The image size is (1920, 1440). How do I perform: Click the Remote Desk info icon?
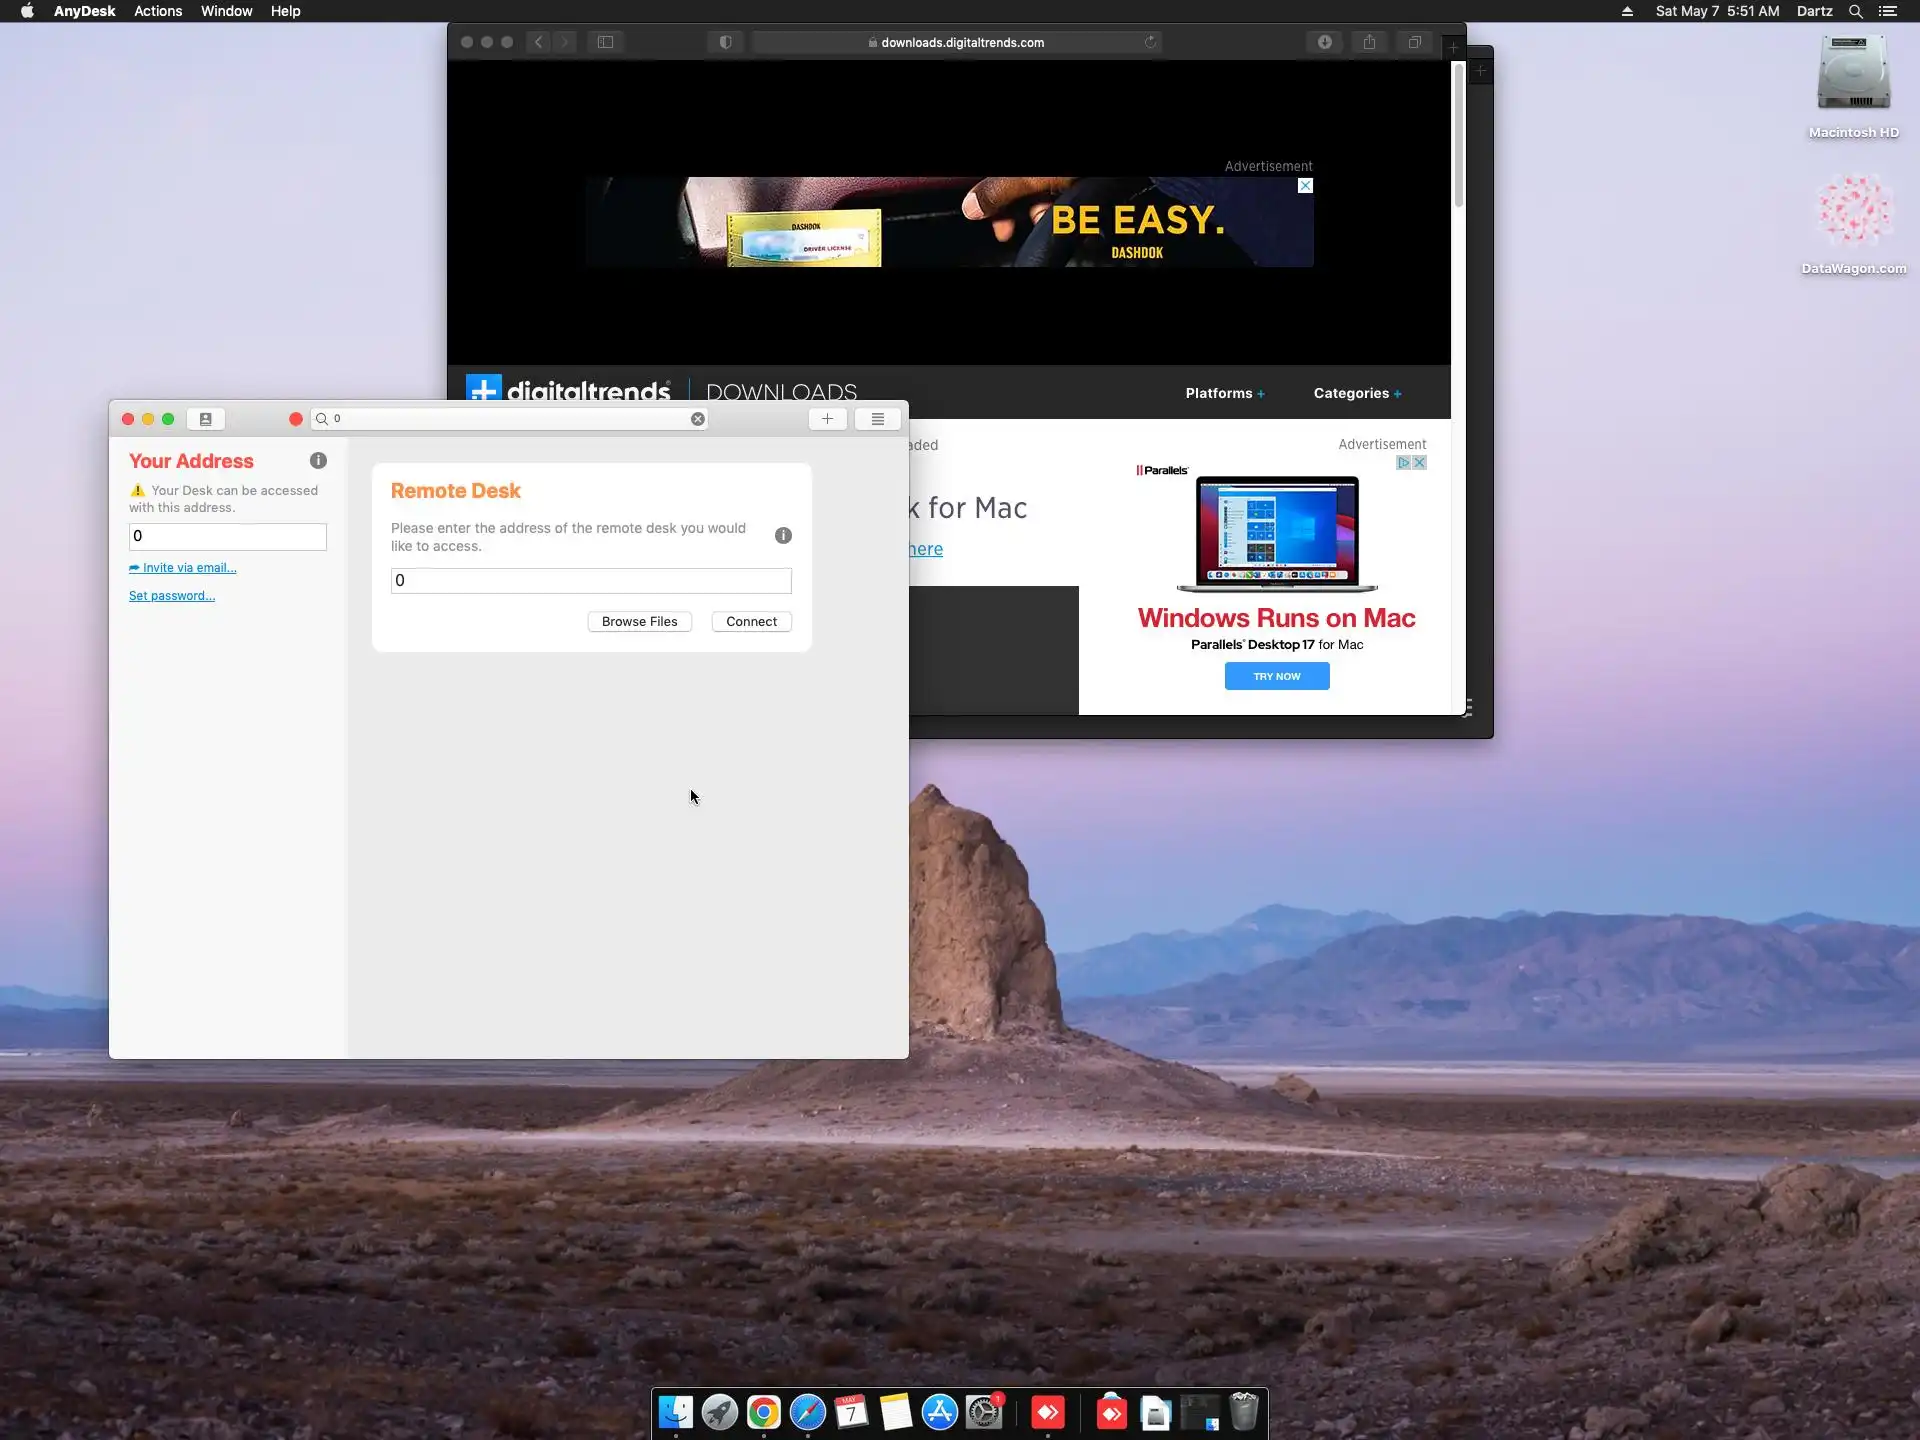783,536
